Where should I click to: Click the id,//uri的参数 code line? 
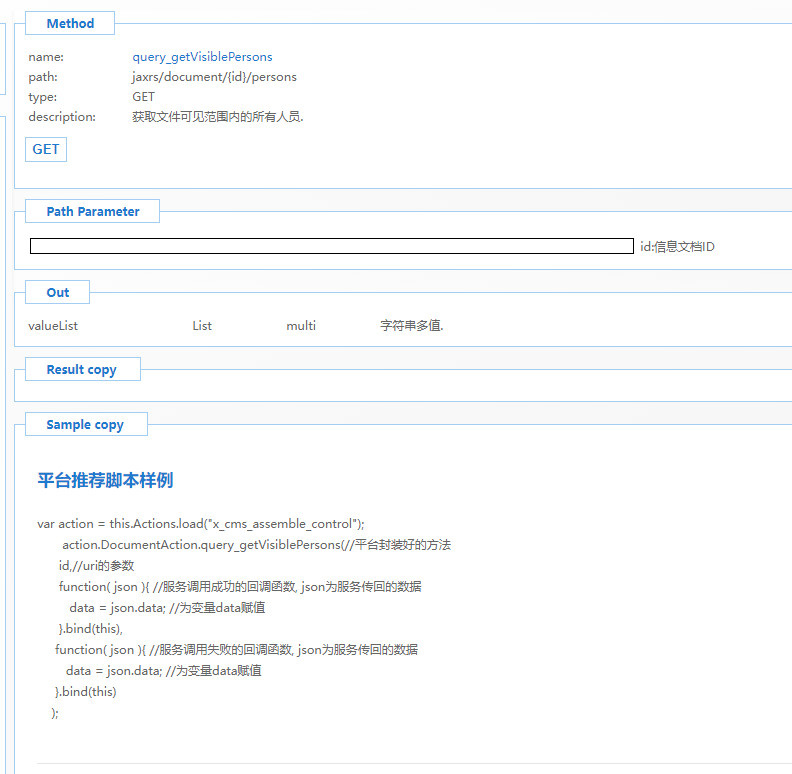tap(96, 566)
